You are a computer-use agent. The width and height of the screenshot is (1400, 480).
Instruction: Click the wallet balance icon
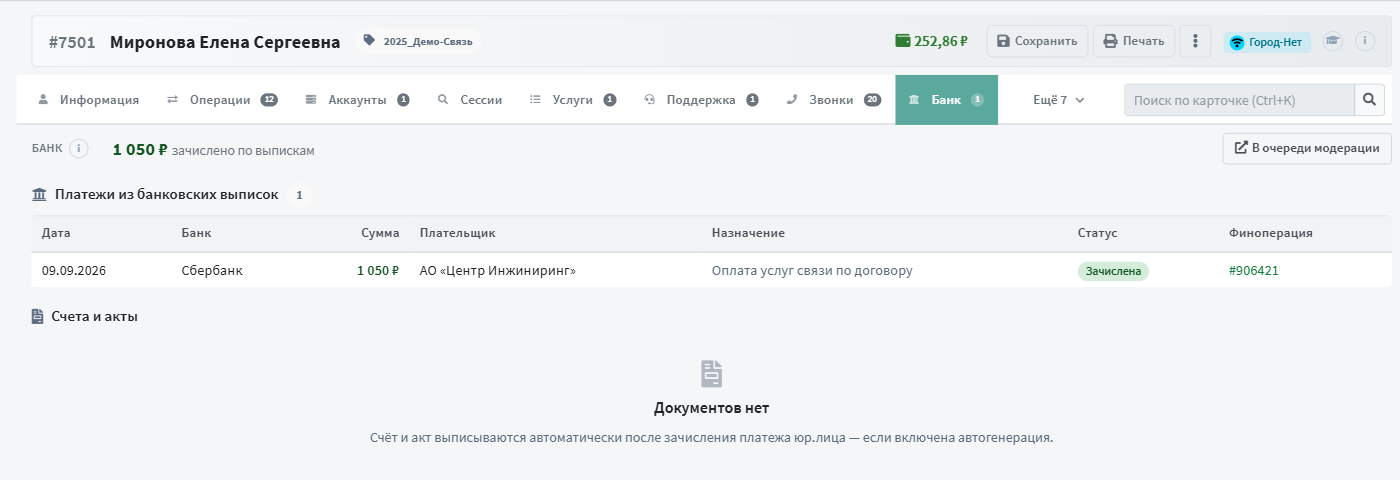pyautogui.click(x=902, y=41)
